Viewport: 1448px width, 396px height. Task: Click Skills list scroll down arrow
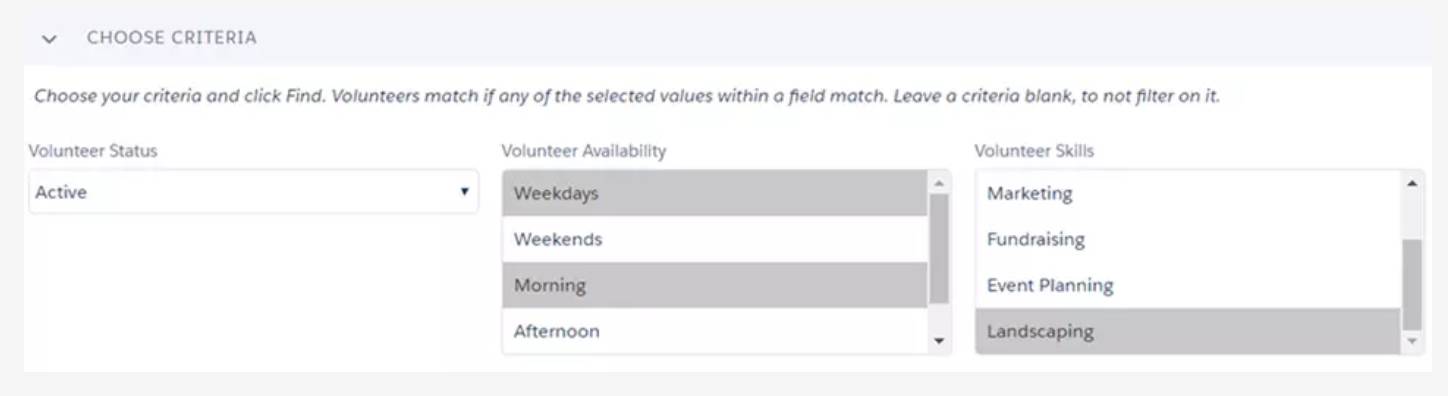pyautogui.click(x=1412, y=341)
